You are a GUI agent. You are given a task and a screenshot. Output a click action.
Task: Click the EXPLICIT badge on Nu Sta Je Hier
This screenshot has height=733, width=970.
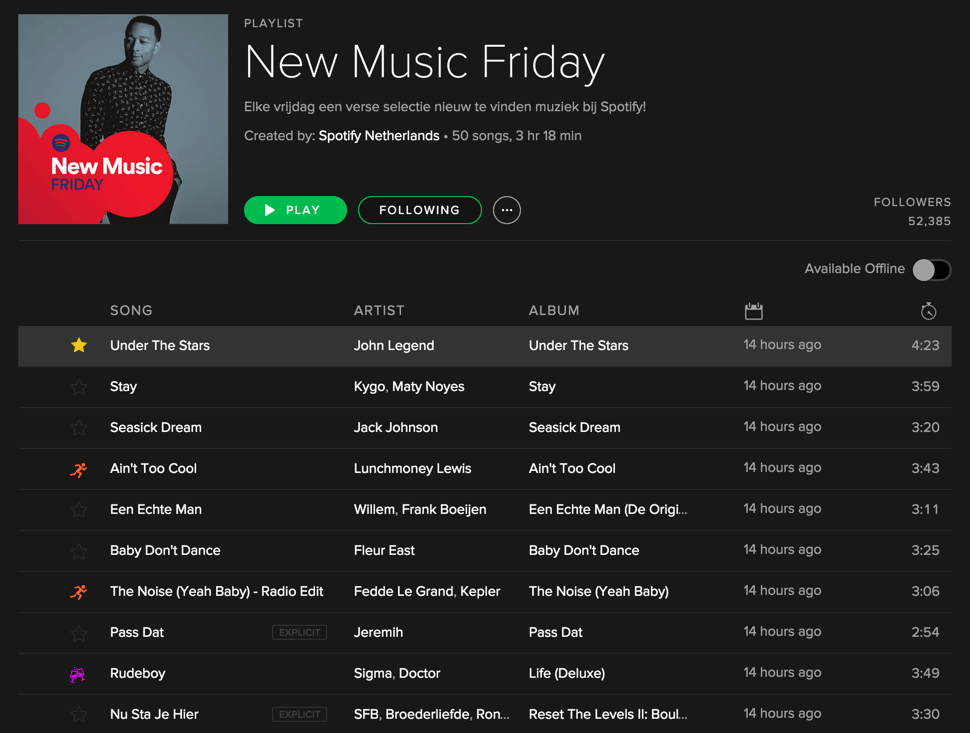point(299,714)
